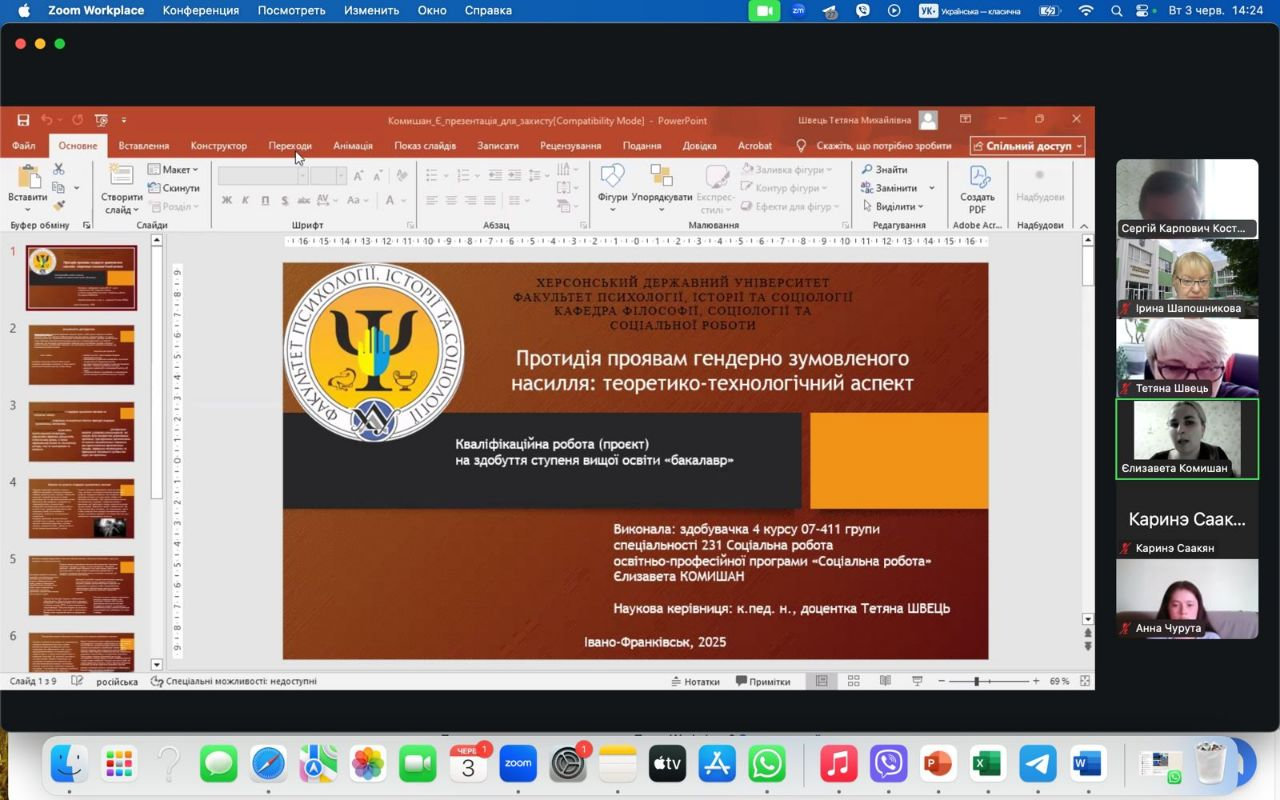
Task: Click the Undo arrow in the PowerPoint title bar
Action: pos(47,120)
